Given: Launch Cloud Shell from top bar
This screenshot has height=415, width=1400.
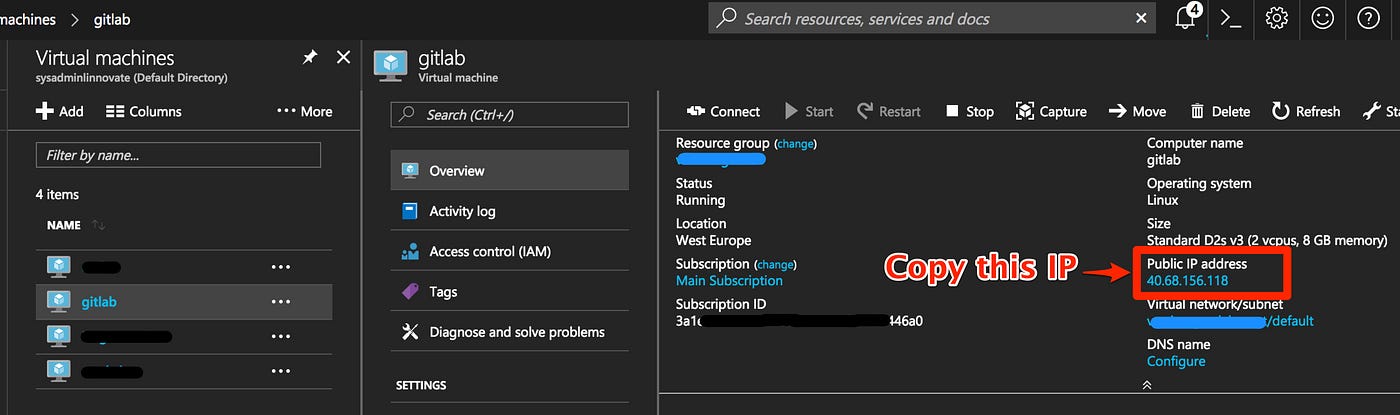Looking at the screenshot, I should [1231, 18].
